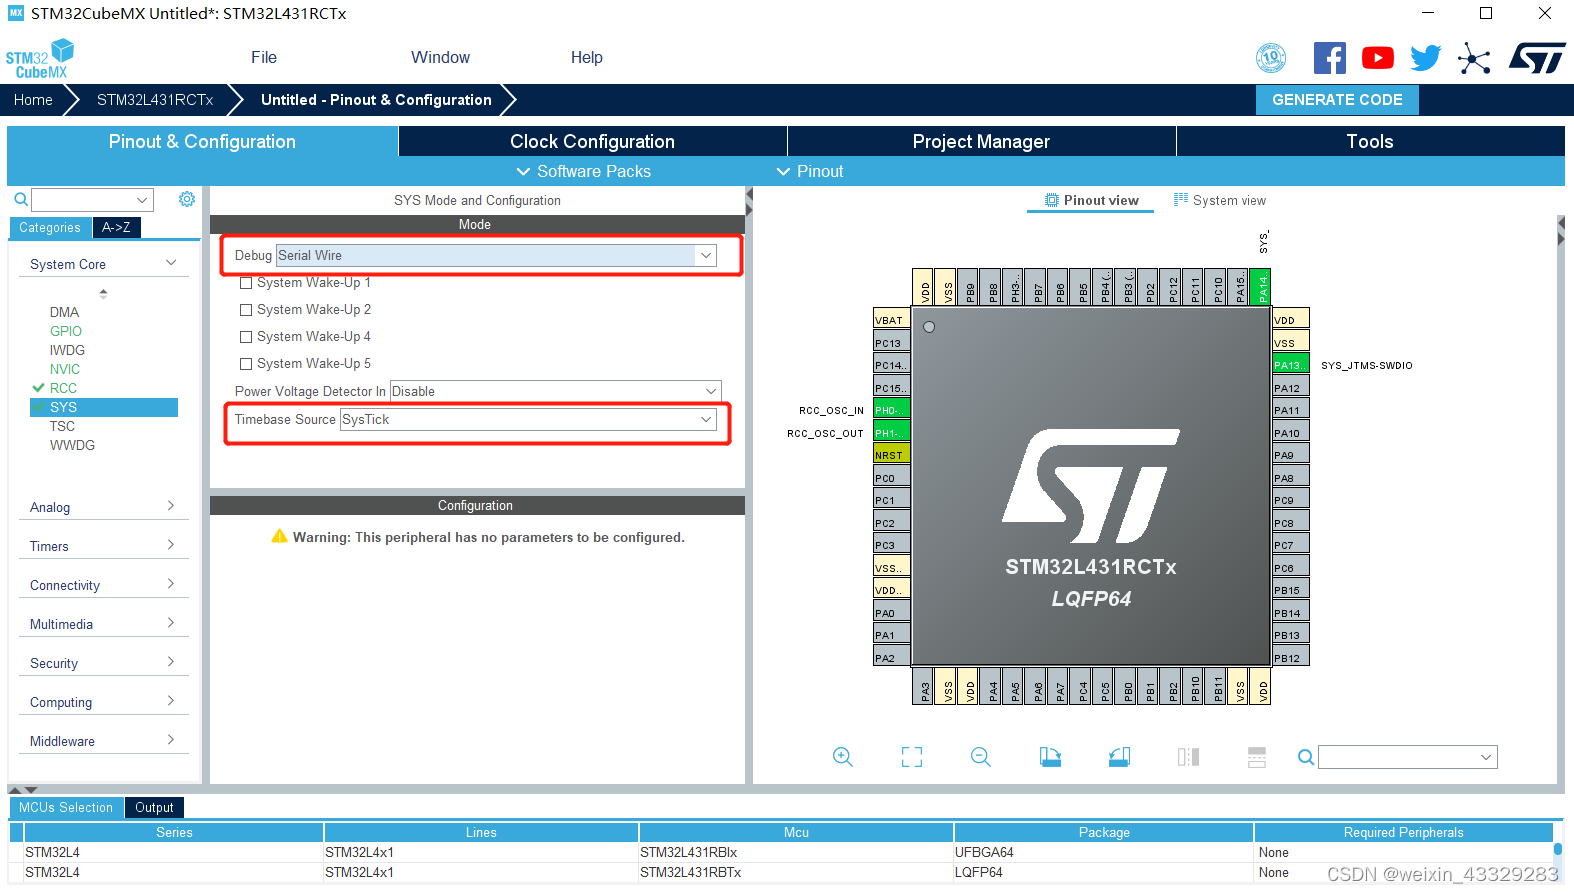Click the ST logo in header

(x=1537, y=58)
